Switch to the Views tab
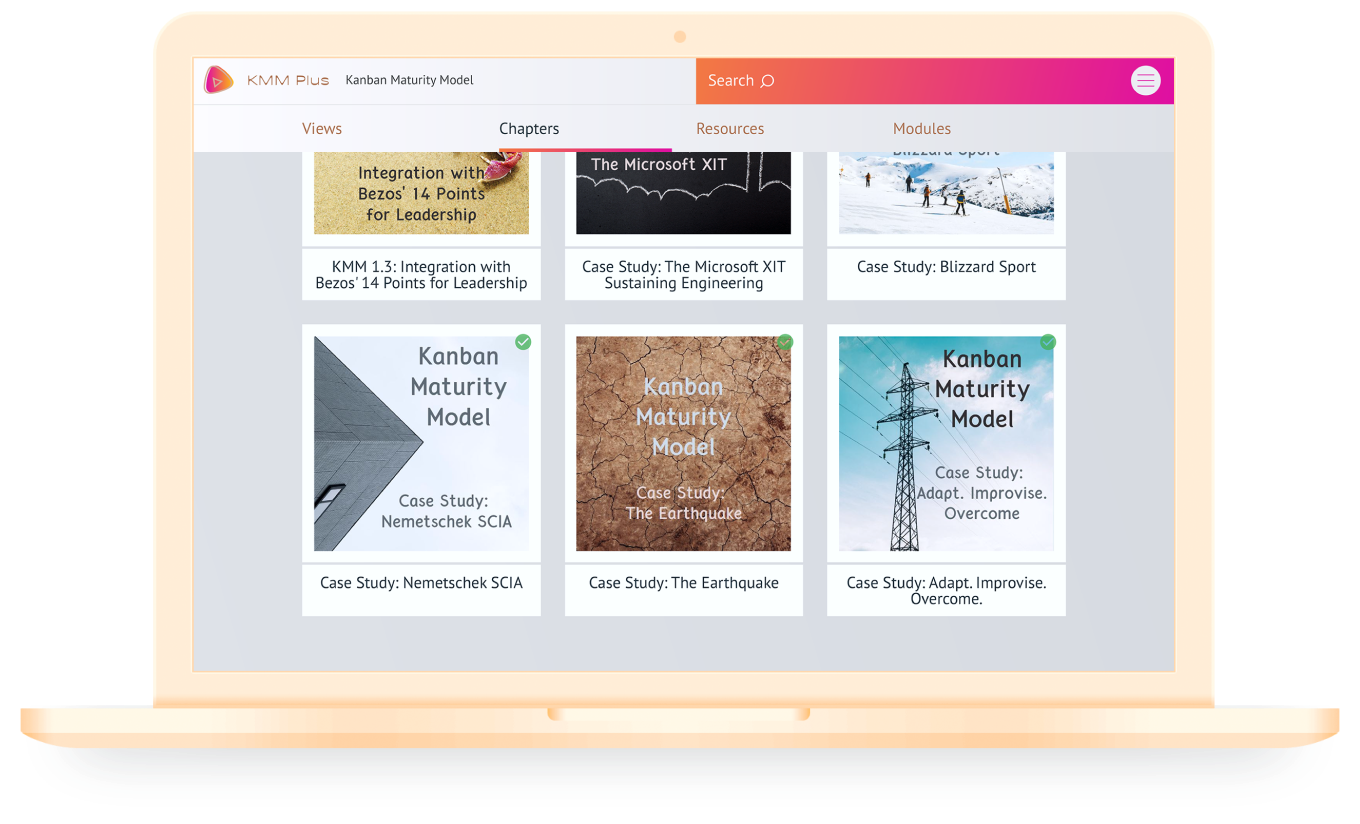Viewport: 1360px width, 824px height. (322, 129)
